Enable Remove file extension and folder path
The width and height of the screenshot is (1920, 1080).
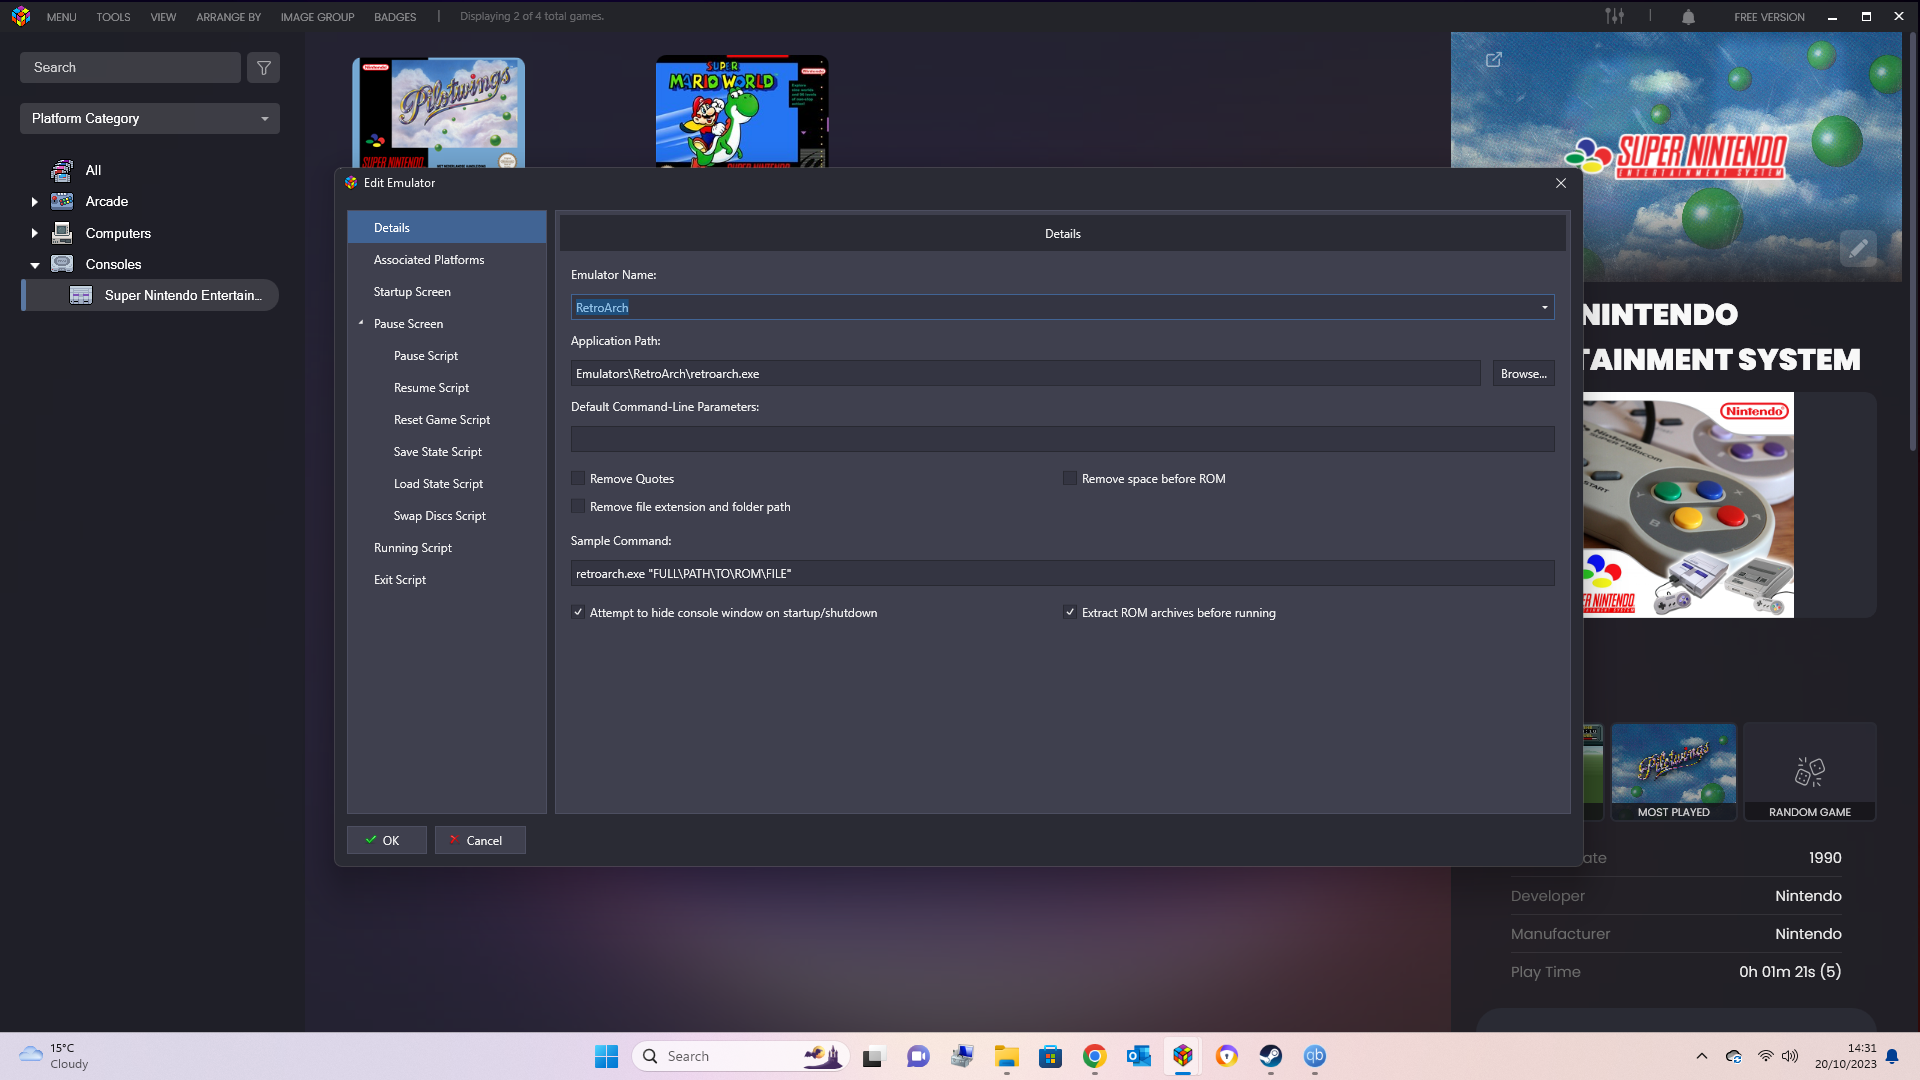click(578, 507)
